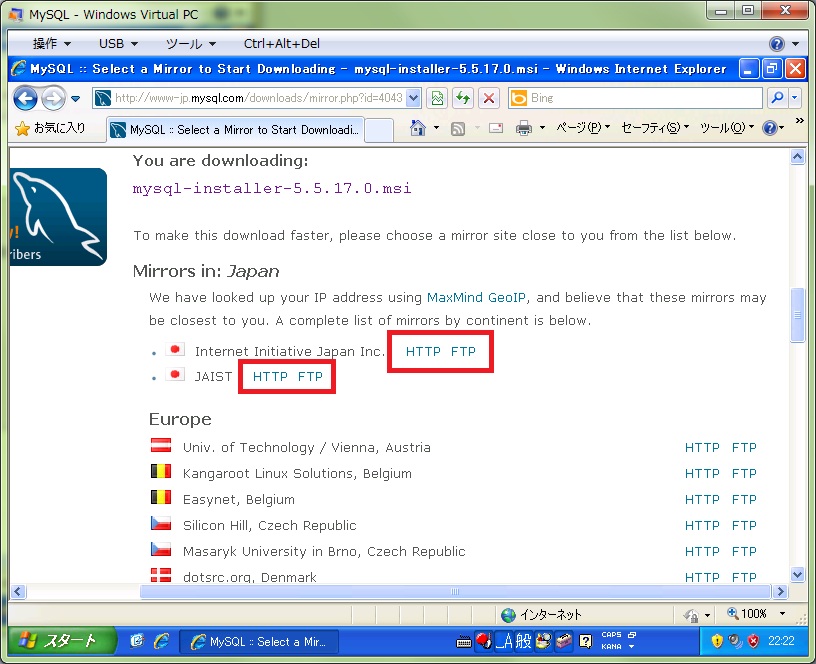Open the 操作 menu in Virtual PC
The height and width of the screenshot is (664, 816).
(x=52, y=44)
